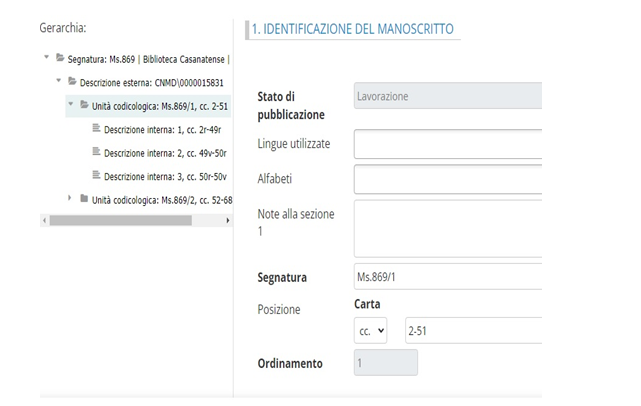Select Descrizione interna: 2, cc. 49v-50r
The height and width of the screenshot is (406, 641).
click(165, 152)
